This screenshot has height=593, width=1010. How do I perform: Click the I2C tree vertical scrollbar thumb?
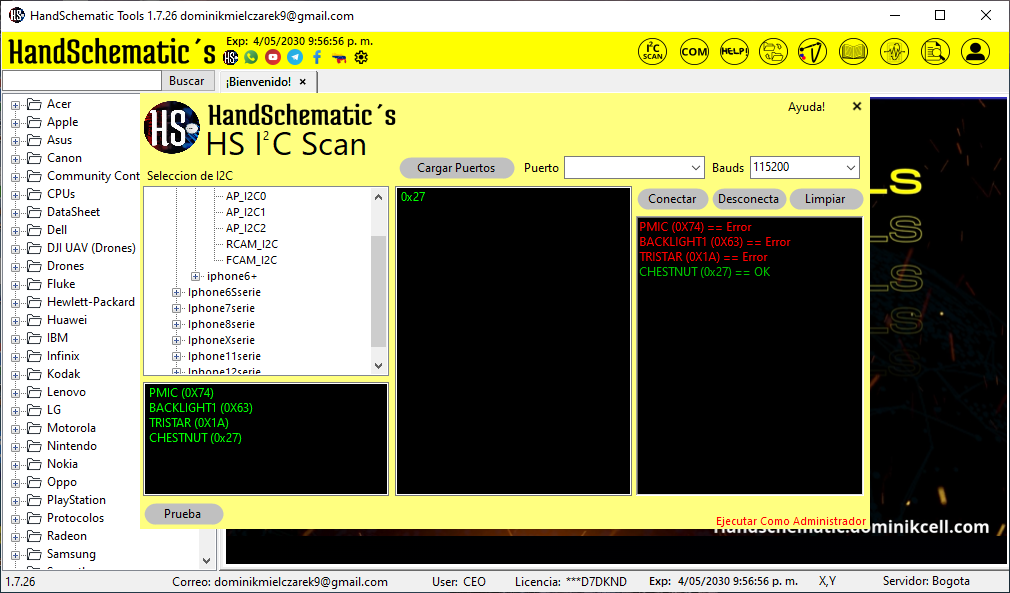tap(379, 292)
